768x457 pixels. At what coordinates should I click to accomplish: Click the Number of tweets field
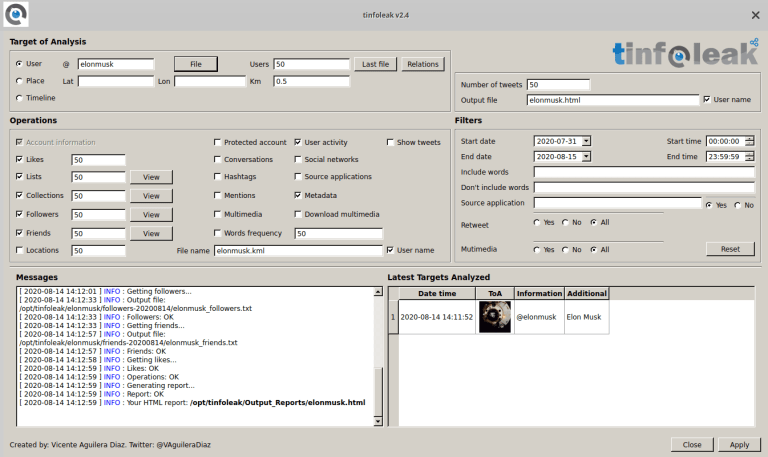pos(558,84)
